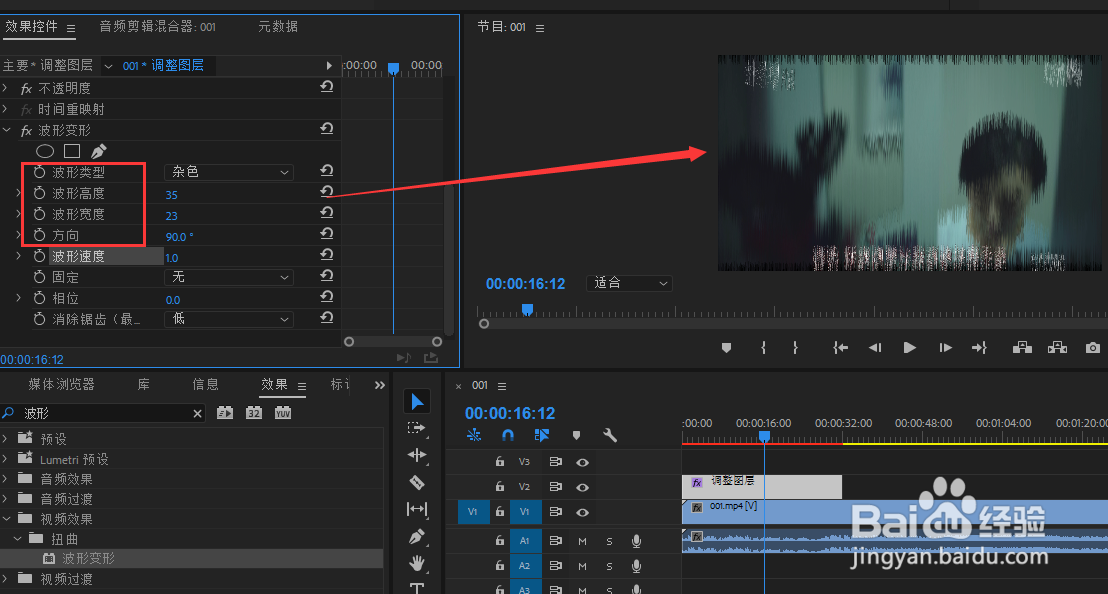Image resolution: width=1108 pixels, height=594 pixels.
Task: Select the Pen tool in tools panel
Action: (x=417, y=537)
